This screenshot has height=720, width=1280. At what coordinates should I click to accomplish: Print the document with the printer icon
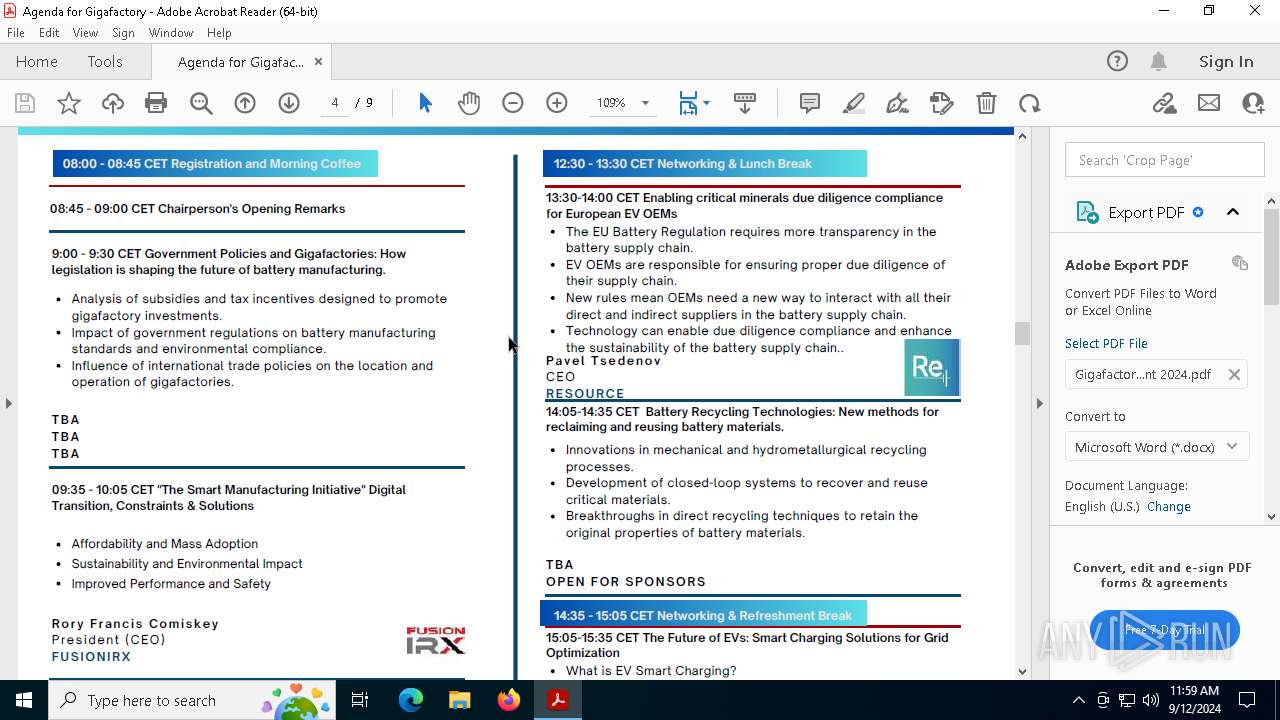(156, 103)
